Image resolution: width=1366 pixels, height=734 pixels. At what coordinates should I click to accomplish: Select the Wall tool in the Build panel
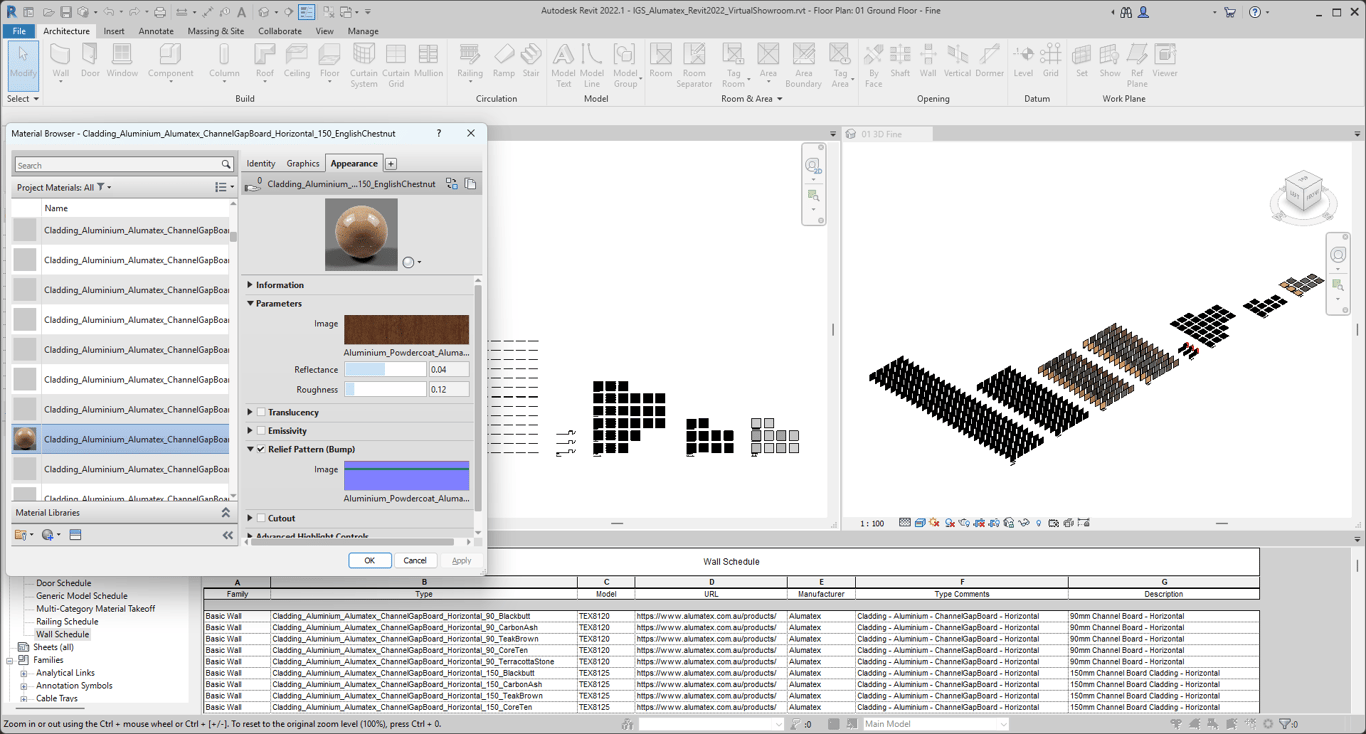(59, 60)
